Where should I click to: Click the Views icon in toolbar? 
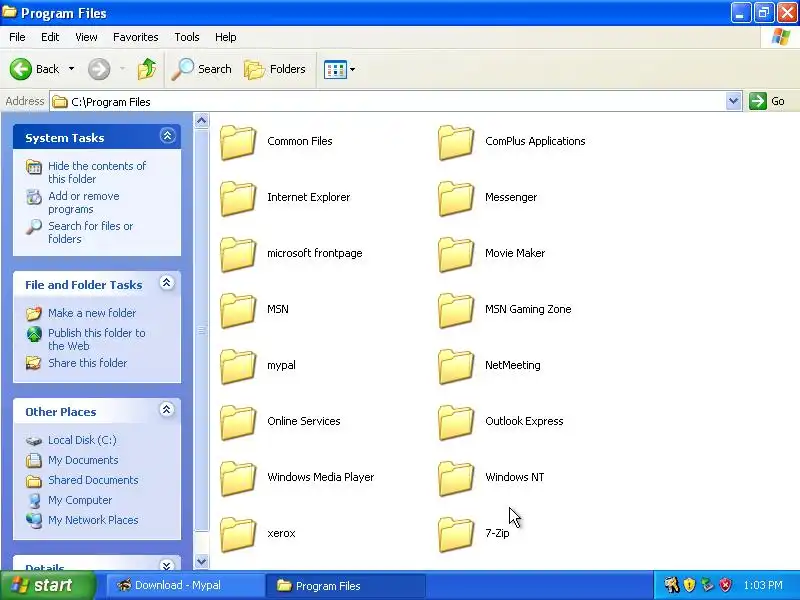coord(335,69)
